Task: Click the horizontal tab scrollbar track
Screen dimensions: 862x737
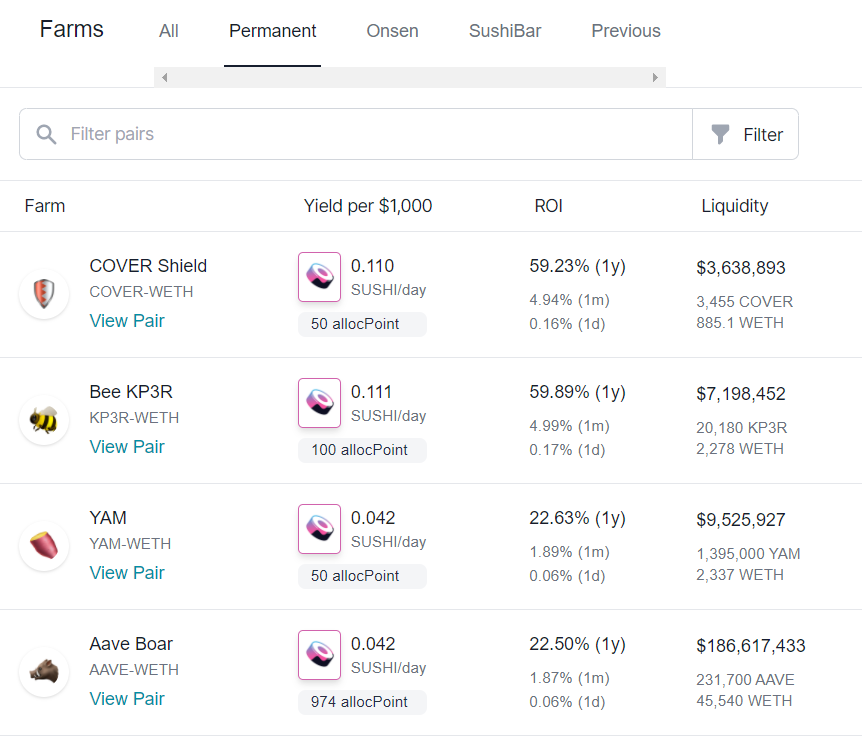Action: [x=410, y=77]
